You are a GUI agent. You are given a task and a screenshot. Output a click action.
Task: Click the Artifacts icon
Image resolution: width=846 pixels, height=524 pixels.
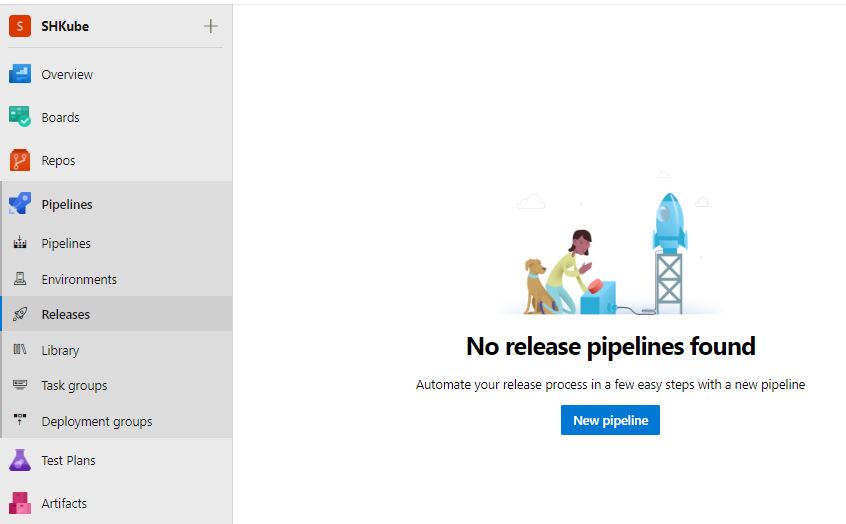point(19,503)
